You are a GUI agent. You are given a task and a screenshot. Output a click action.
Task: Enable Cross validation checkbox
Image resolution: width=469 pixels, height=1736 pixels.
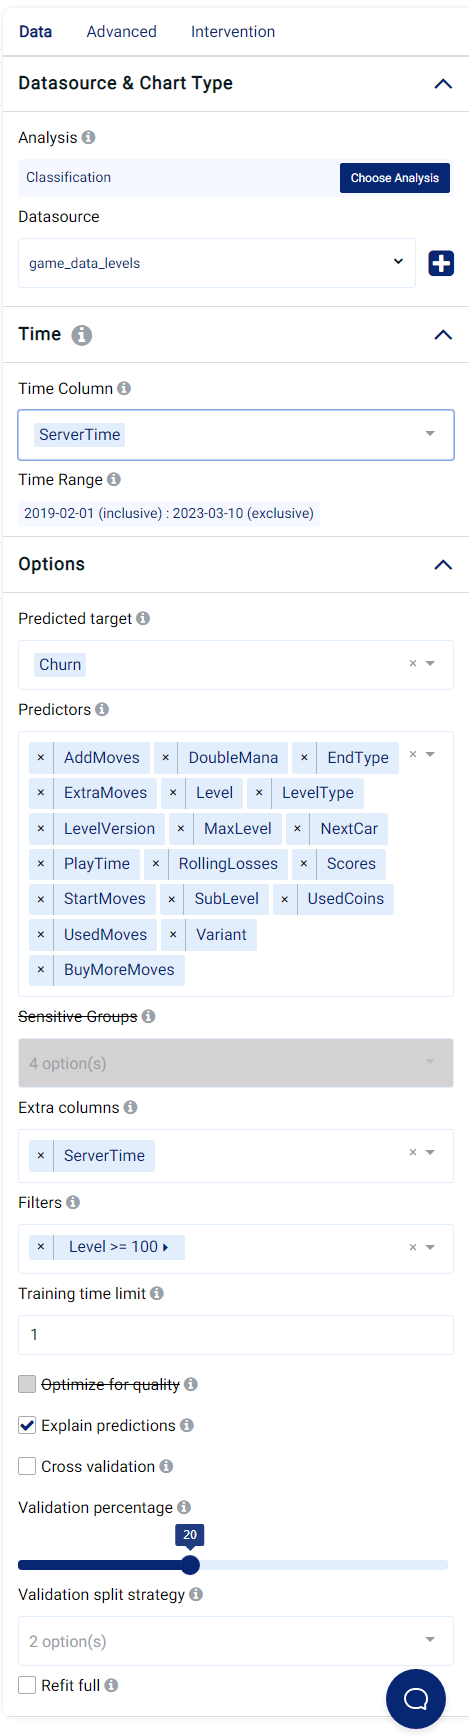click(27, 1466)
